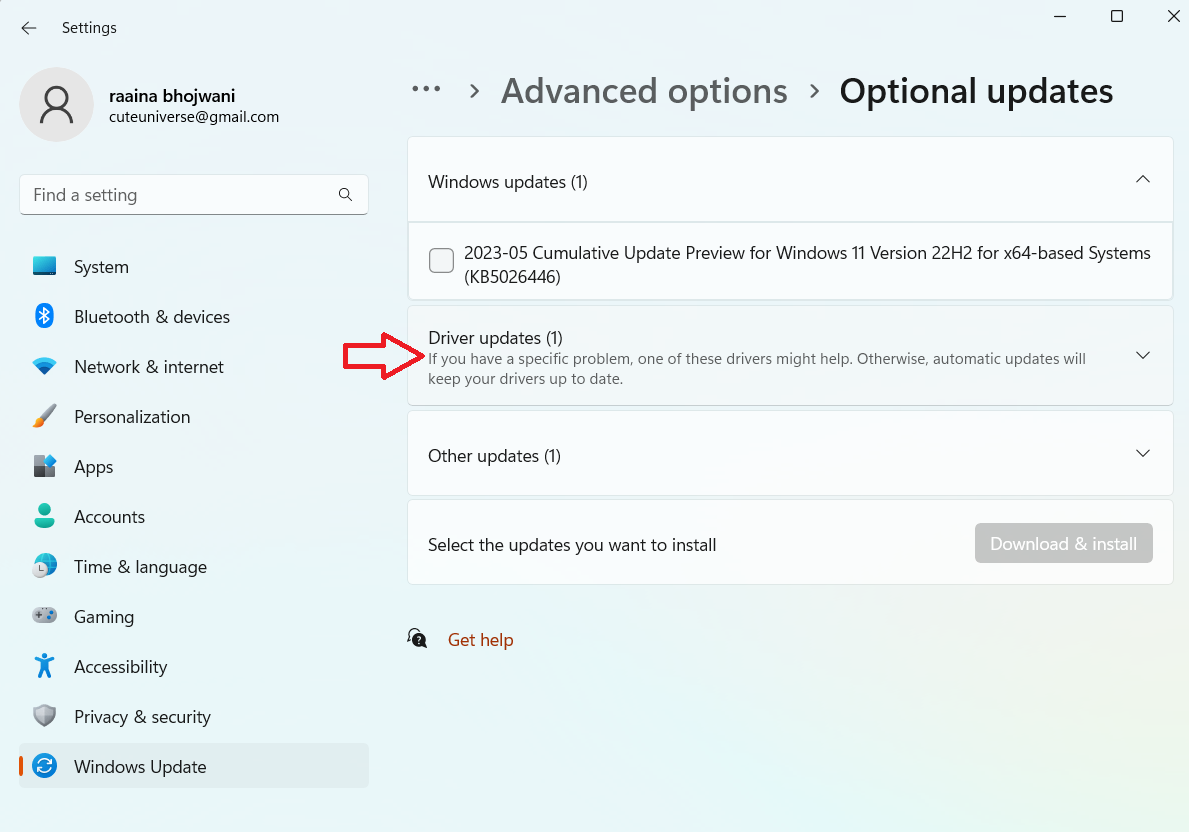Open the Get help link

480,640
